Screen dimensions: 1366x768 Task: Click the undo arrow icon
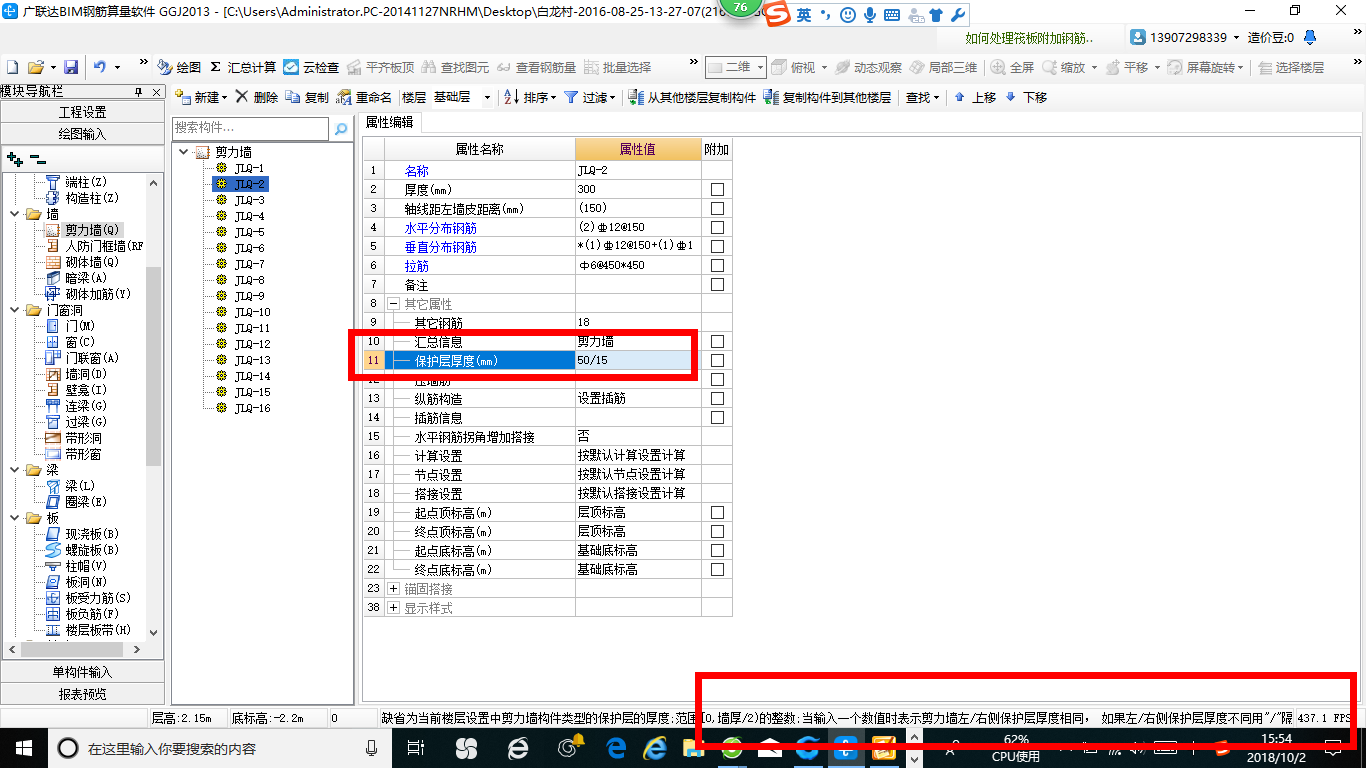point(100,67)
